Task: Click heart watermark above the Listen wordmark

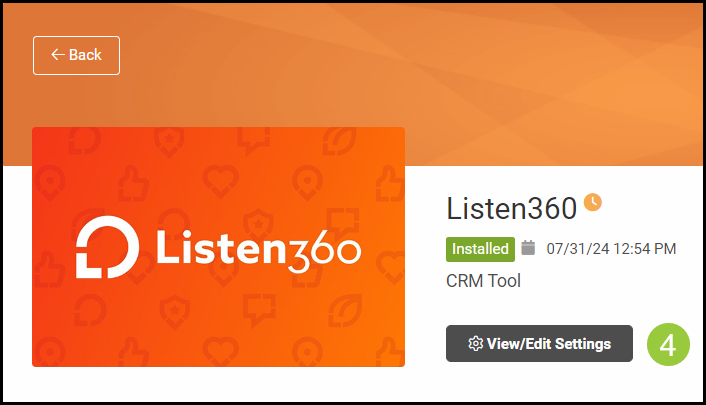Action: click(220, 181)
